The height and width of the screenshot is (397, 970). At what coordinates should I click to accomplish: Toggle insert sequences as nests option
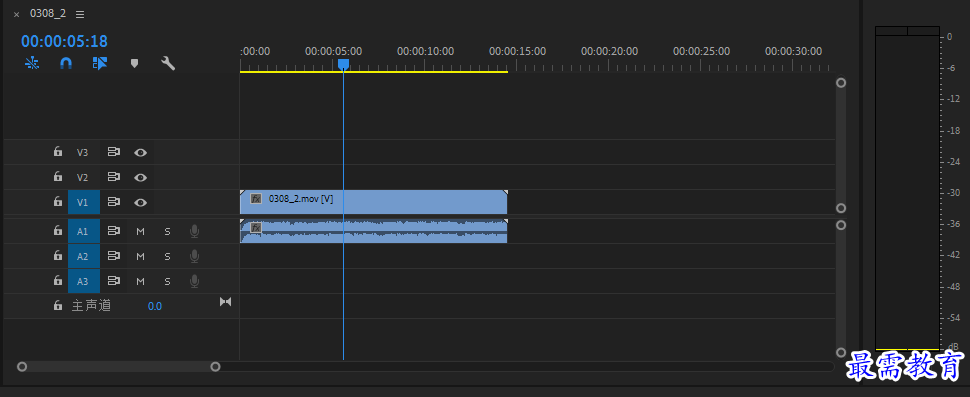click(x=32, y=63)
